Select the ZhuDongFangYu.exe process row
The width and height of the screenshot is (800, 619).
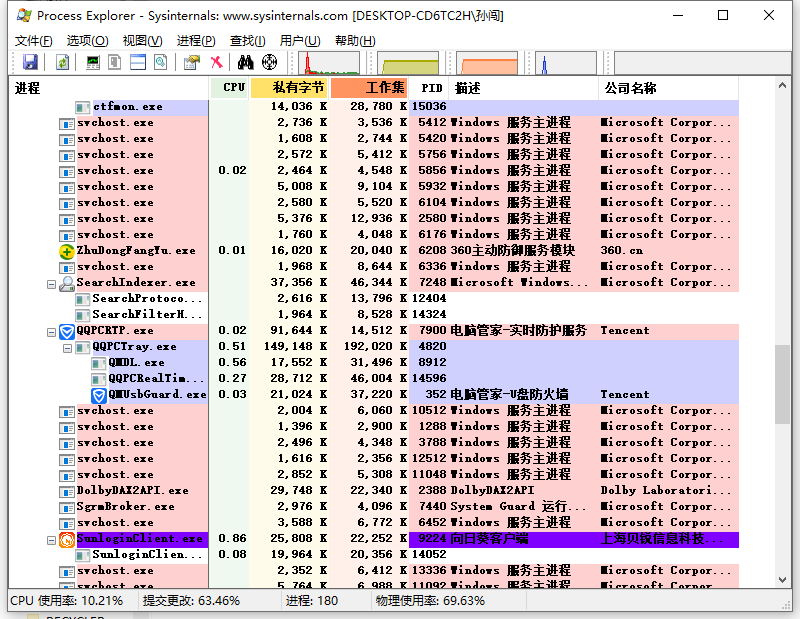pos(373,251)
